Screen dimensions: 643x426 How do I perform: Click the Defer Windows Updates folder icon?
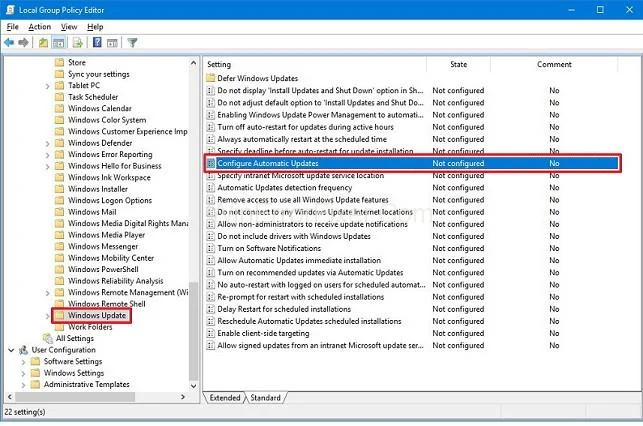(211, 78)
